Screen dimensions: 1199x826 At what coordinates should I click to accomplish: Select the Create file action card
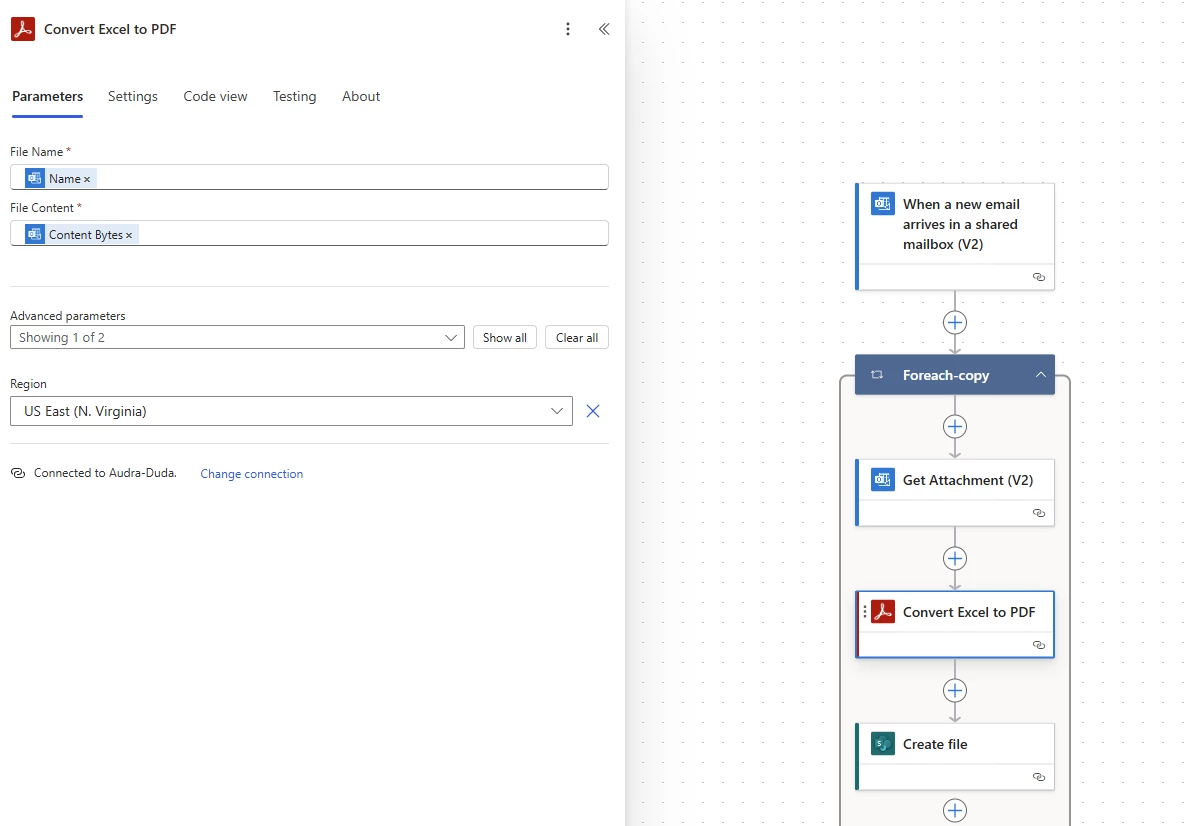point(955,756)
